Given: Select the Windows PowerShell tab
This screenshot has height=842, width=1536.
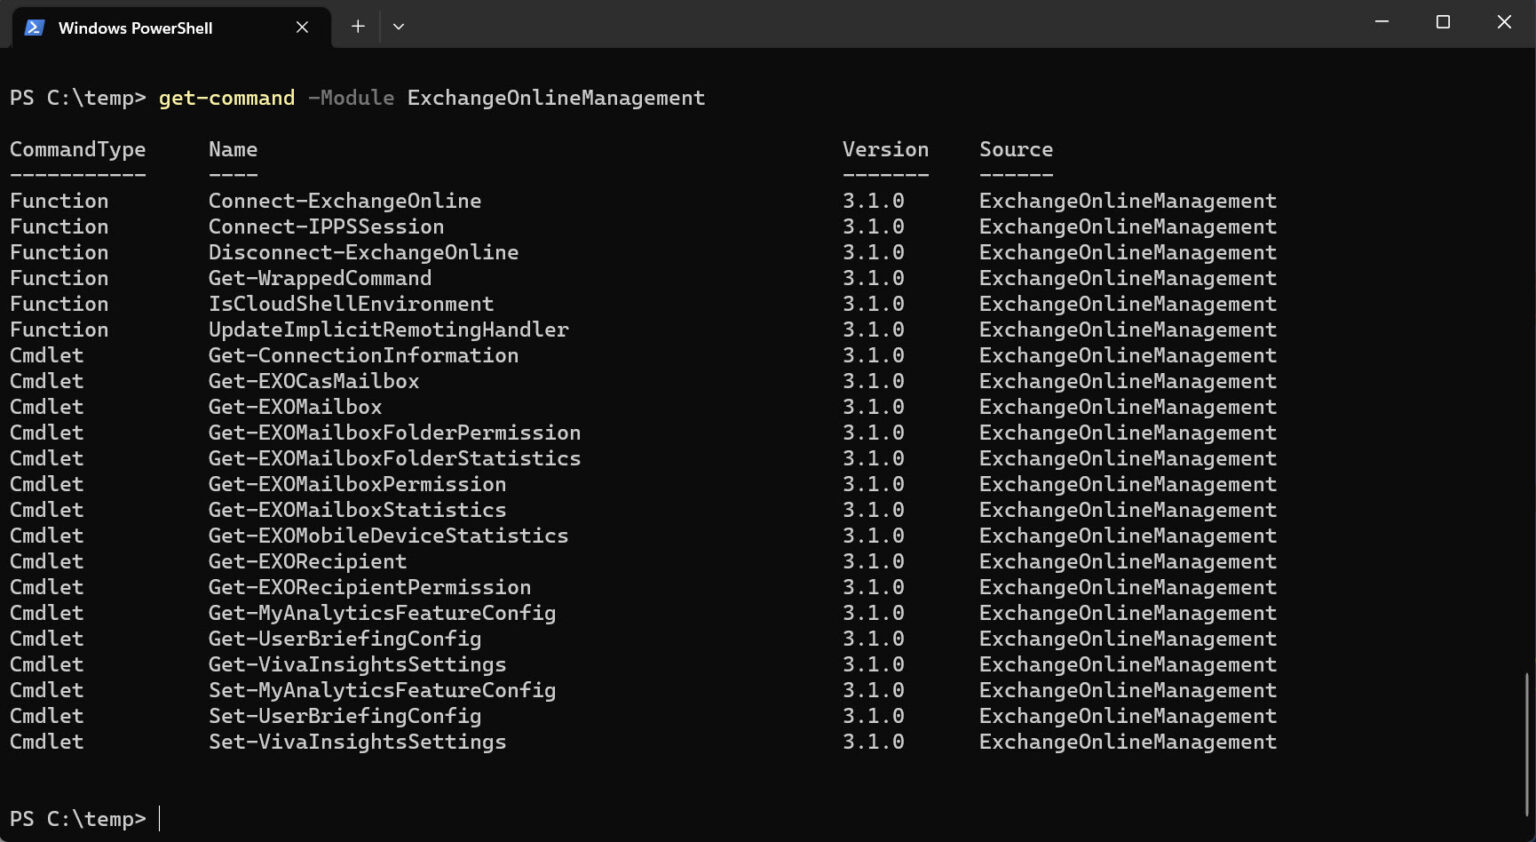Looking at the screenshot, I should [x=170, y=27].
